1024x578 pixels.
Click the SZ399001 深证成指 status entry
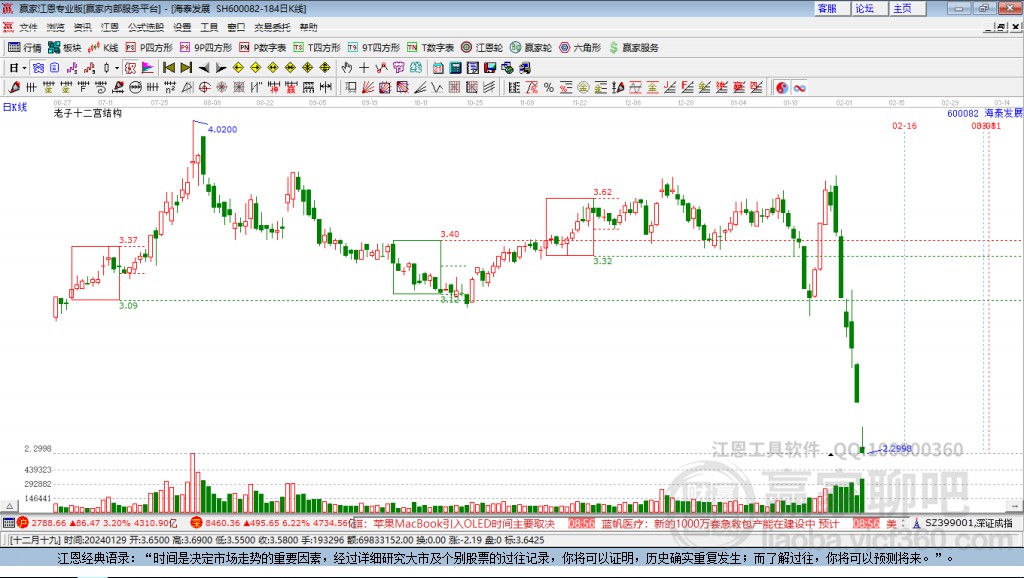(x=968, y=523)
